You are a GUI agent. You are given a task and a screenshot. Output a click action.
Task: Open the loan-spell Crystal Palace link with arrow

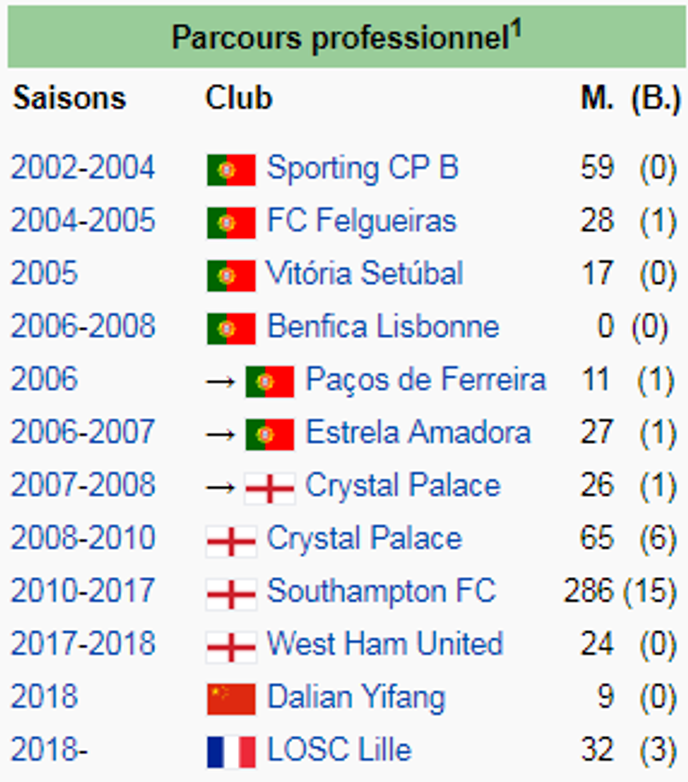coord(402,486)
